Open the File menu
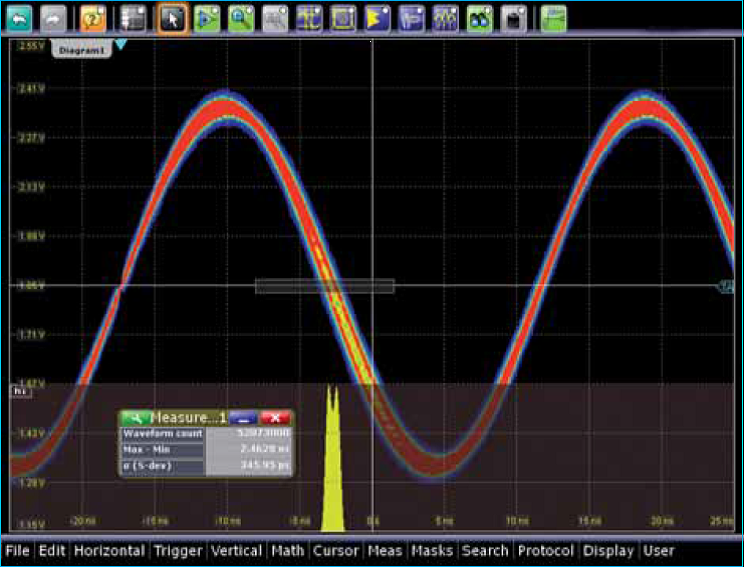Viewport: 744px width, 567px height. [17, 550]
